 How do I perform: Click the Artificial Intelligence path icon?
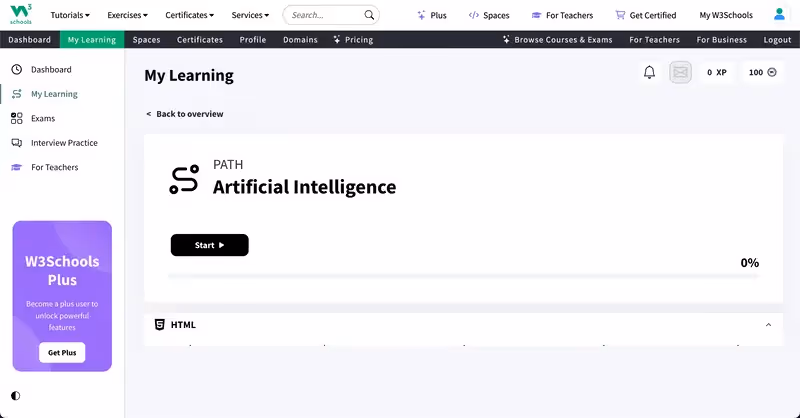(x=184, y=179)
